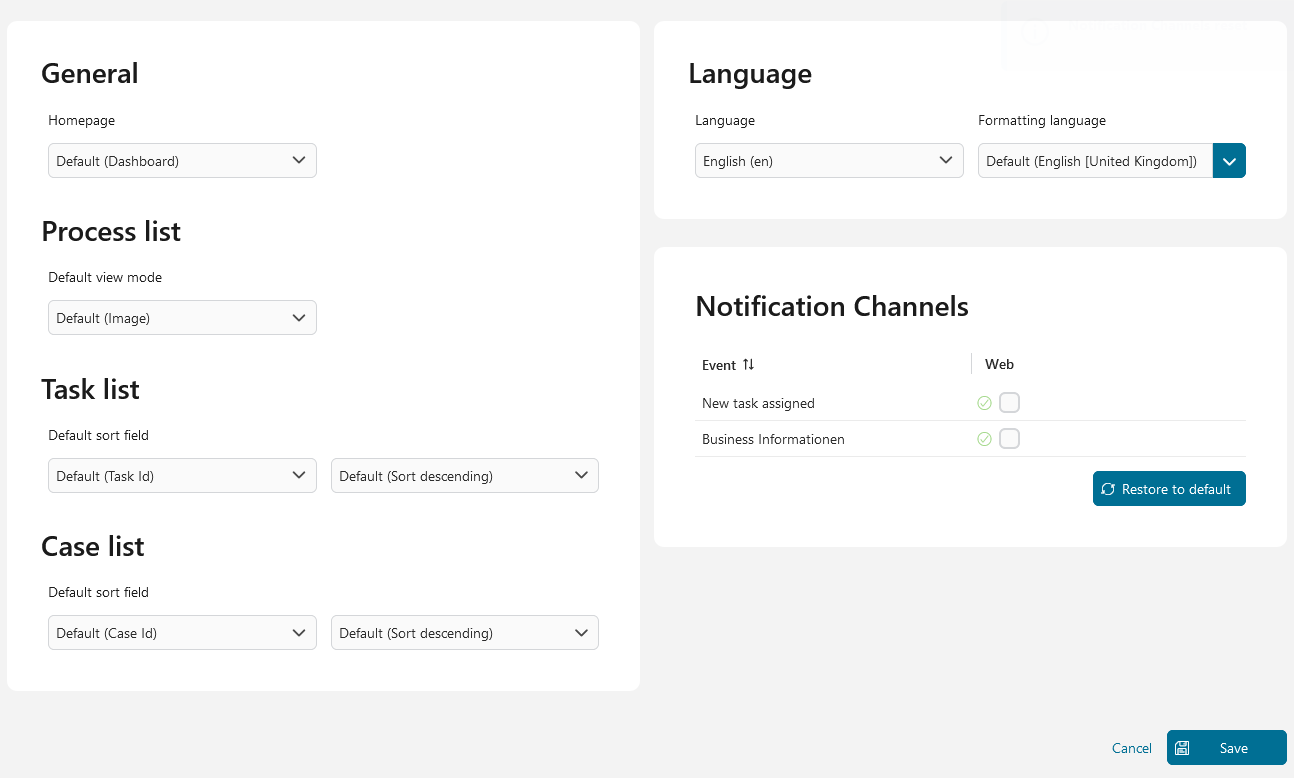Click the sort arrows icon beside Event
1294x778 pixels.
pos(748,365)
